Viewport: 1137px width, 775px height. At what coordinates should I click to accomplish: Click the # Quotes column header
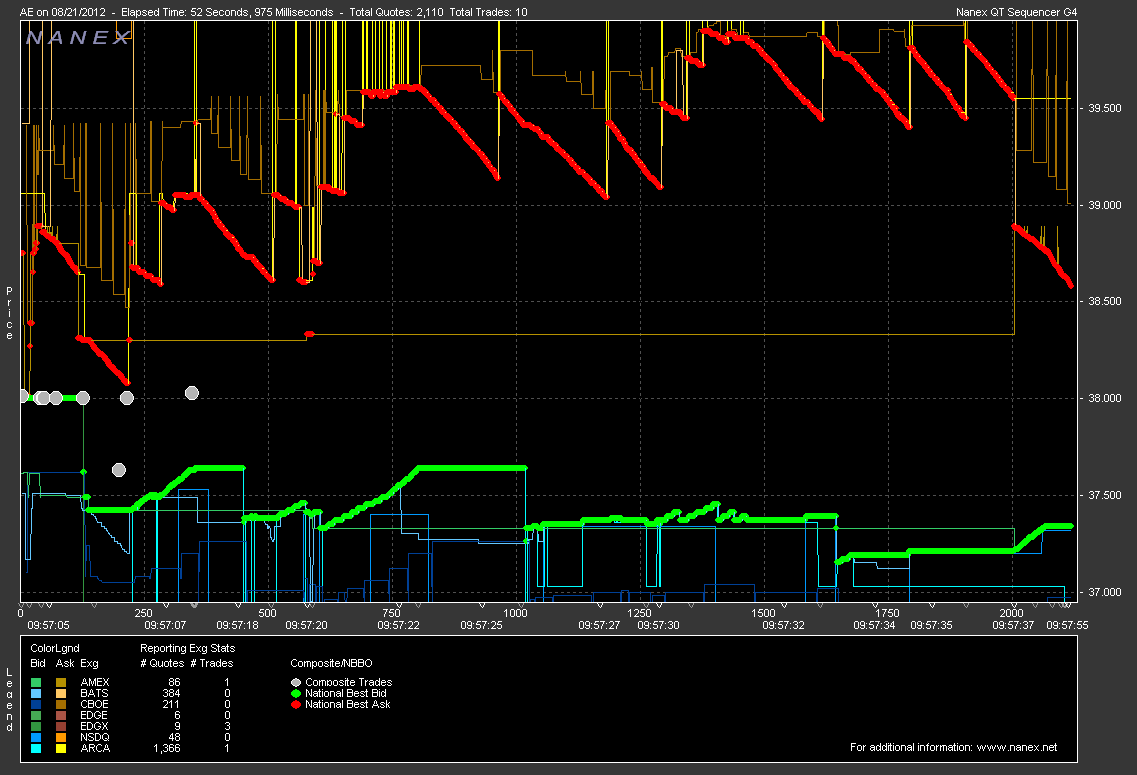[x=162, y=663]
